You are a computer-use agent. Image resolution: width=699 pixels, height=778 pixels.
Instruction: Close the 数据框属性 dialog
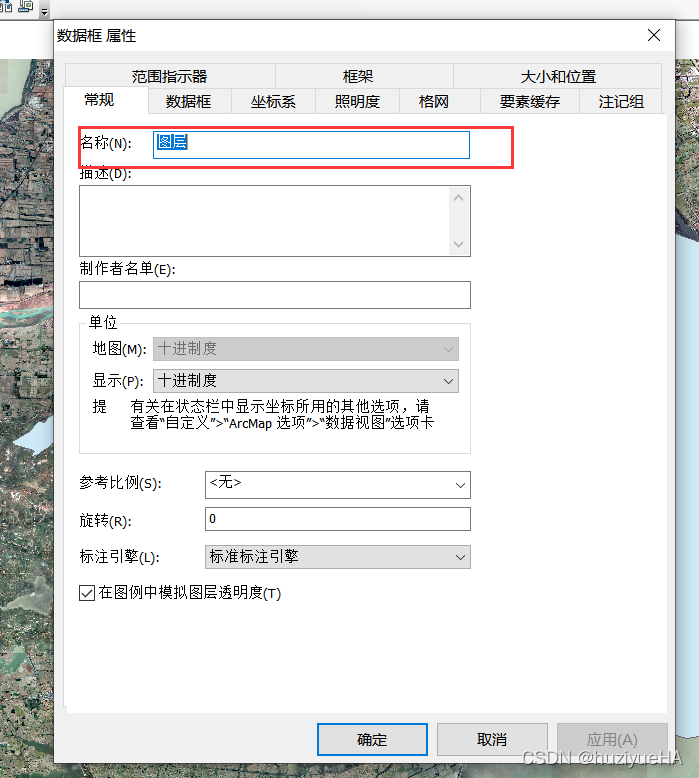[x=654, y=35]
